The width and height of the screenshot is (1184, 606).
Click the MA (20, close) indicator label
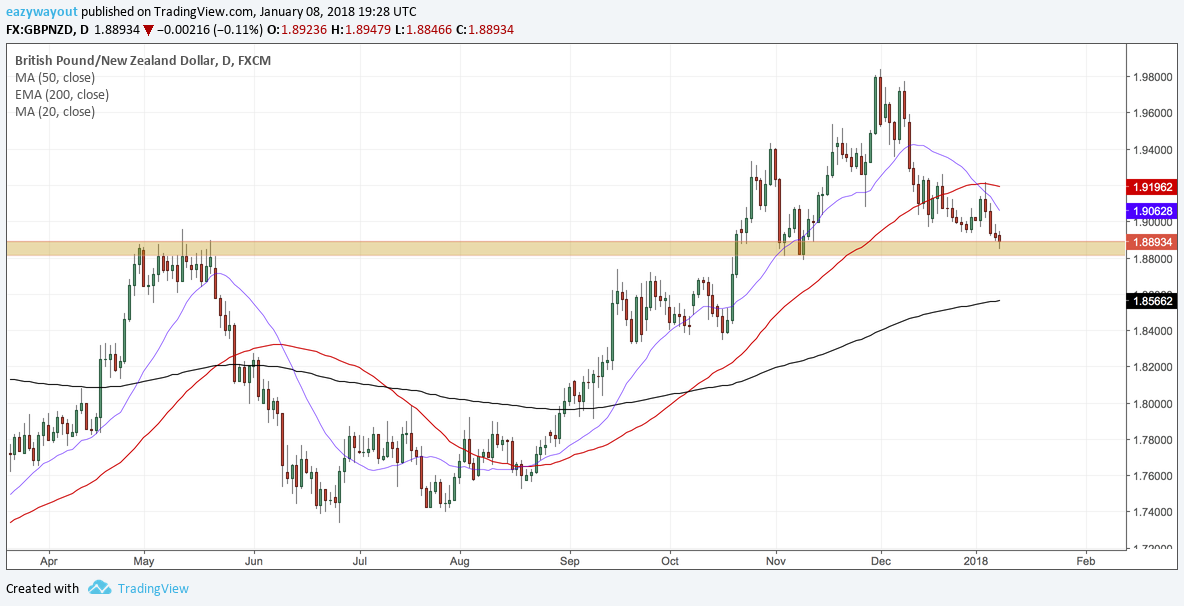point(55,112)
